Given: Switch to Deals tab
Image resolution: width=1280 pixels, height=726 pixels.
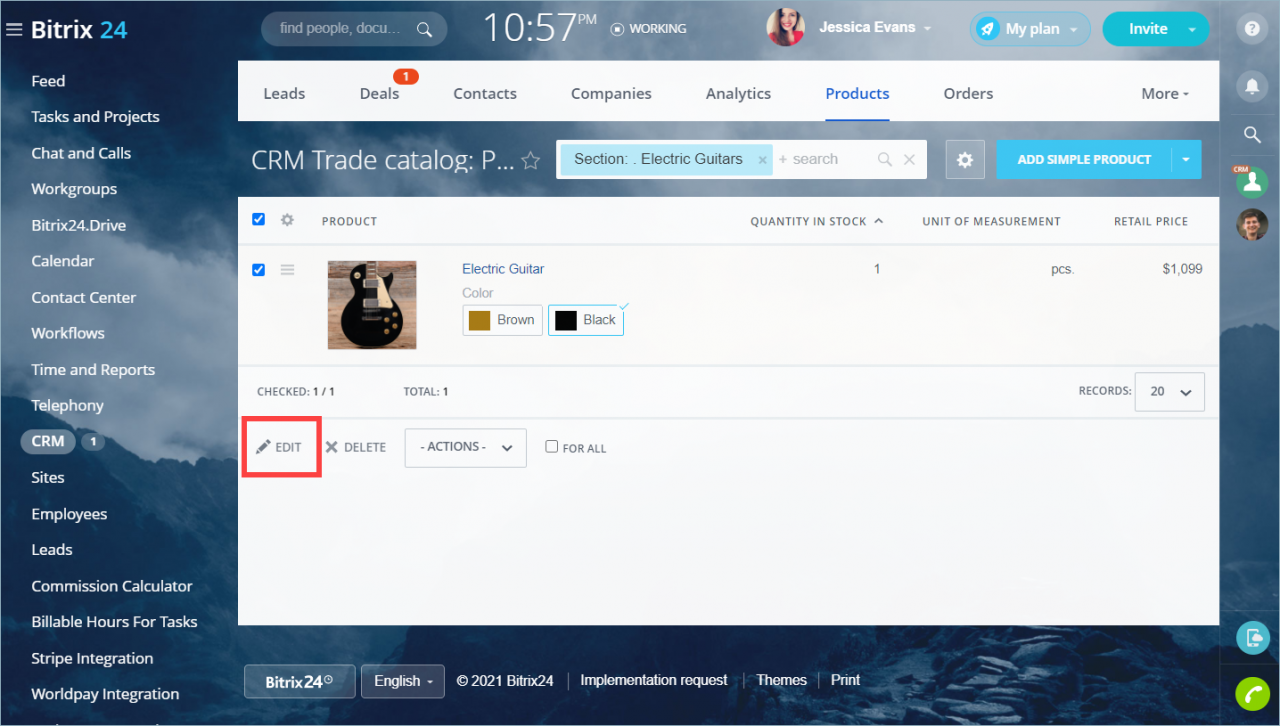Looking at the screenshot, I should click(x=379, y=94).
